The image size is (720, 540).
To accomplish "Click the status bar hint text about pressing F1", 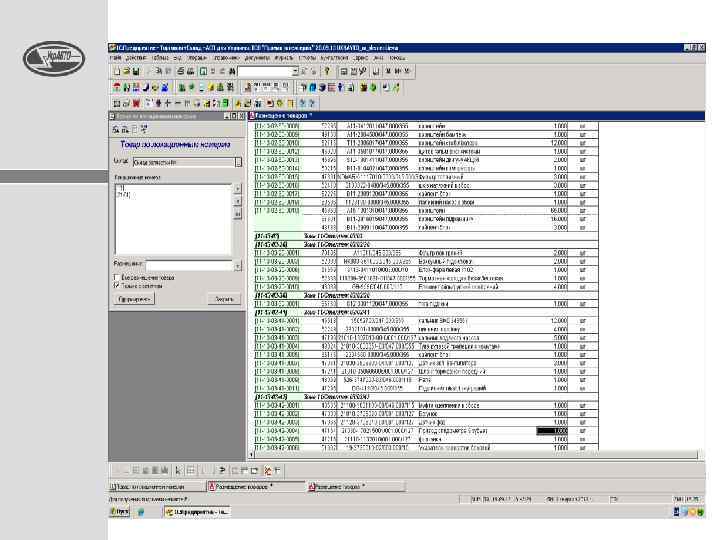I will pos(148,499).
